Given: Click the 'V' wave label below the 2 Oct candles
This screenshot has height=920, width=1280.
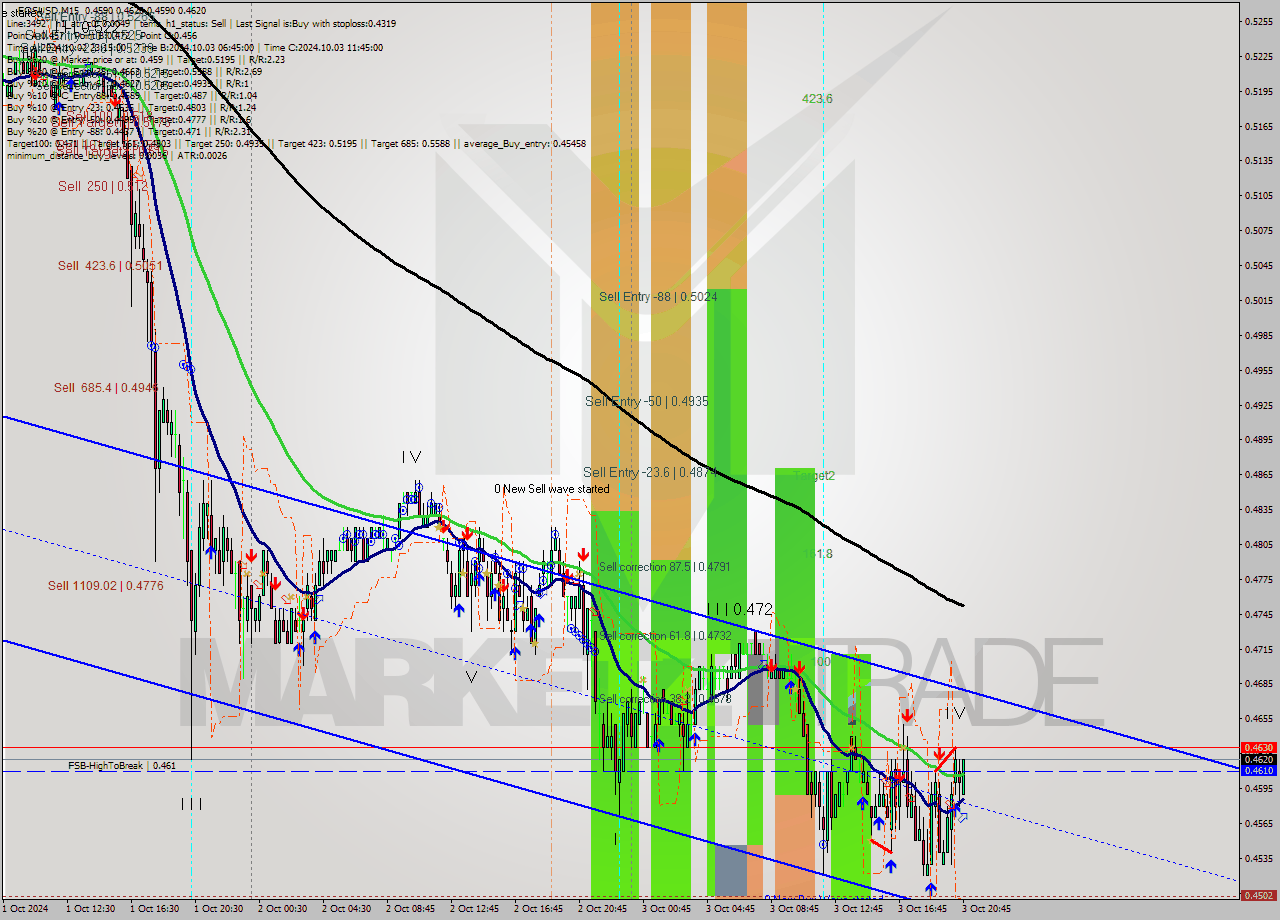Looking at the screenshot, I should click(x=471, y=677).
